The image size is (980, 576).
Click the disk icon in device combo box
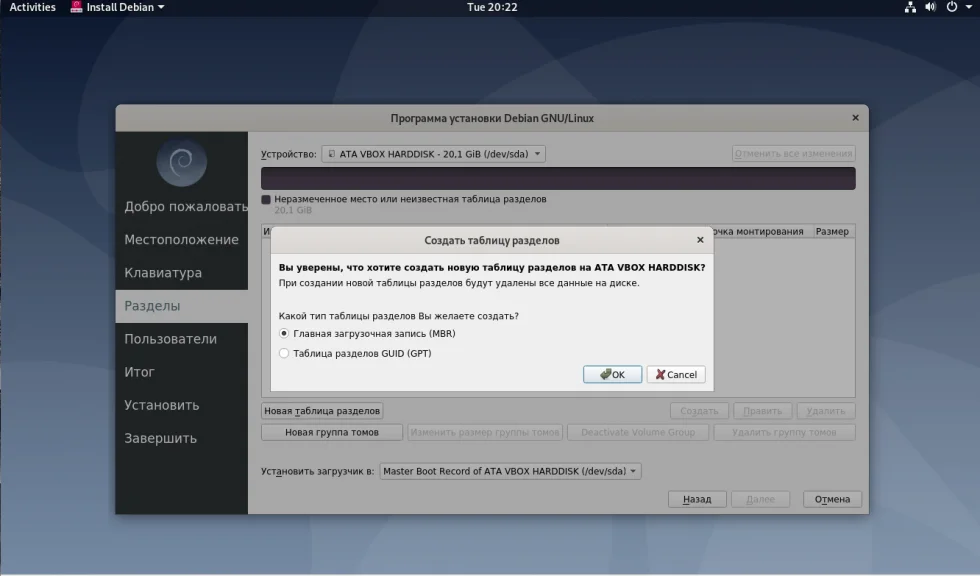tap(332, 154)
